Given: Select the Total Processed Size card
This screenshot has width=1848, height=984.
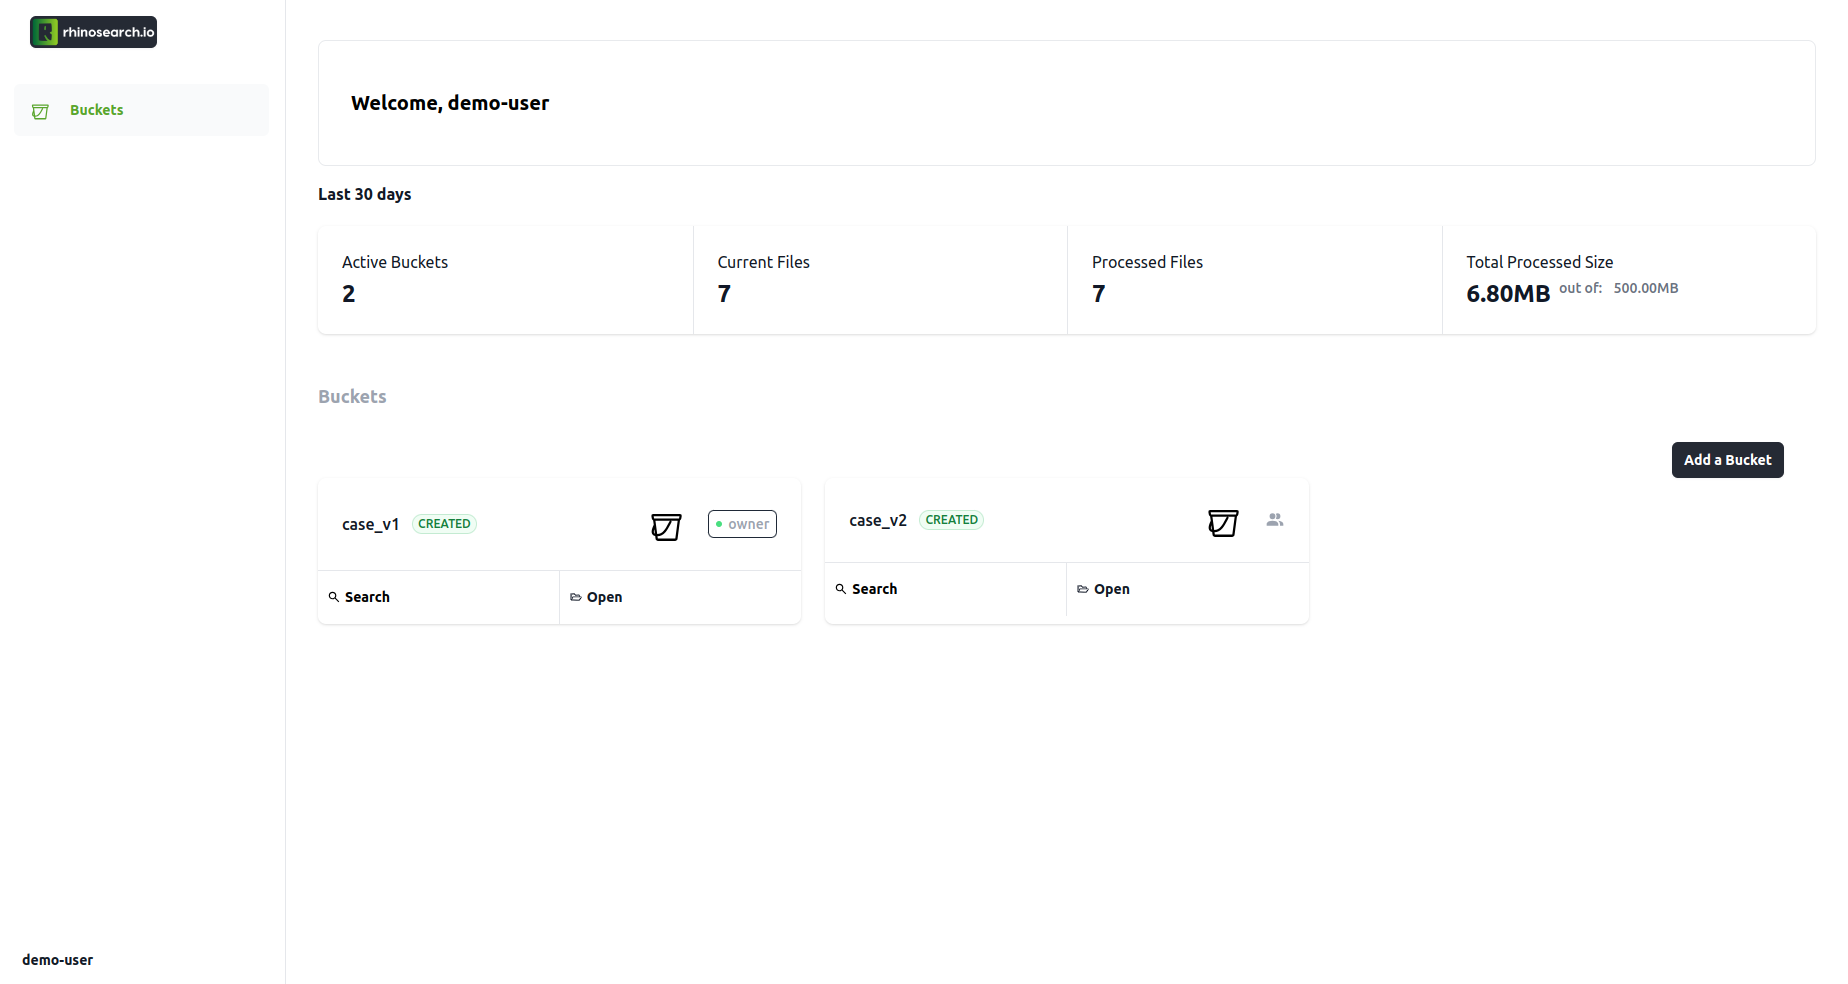Looking at the screenshot, I should (1628, 280).
